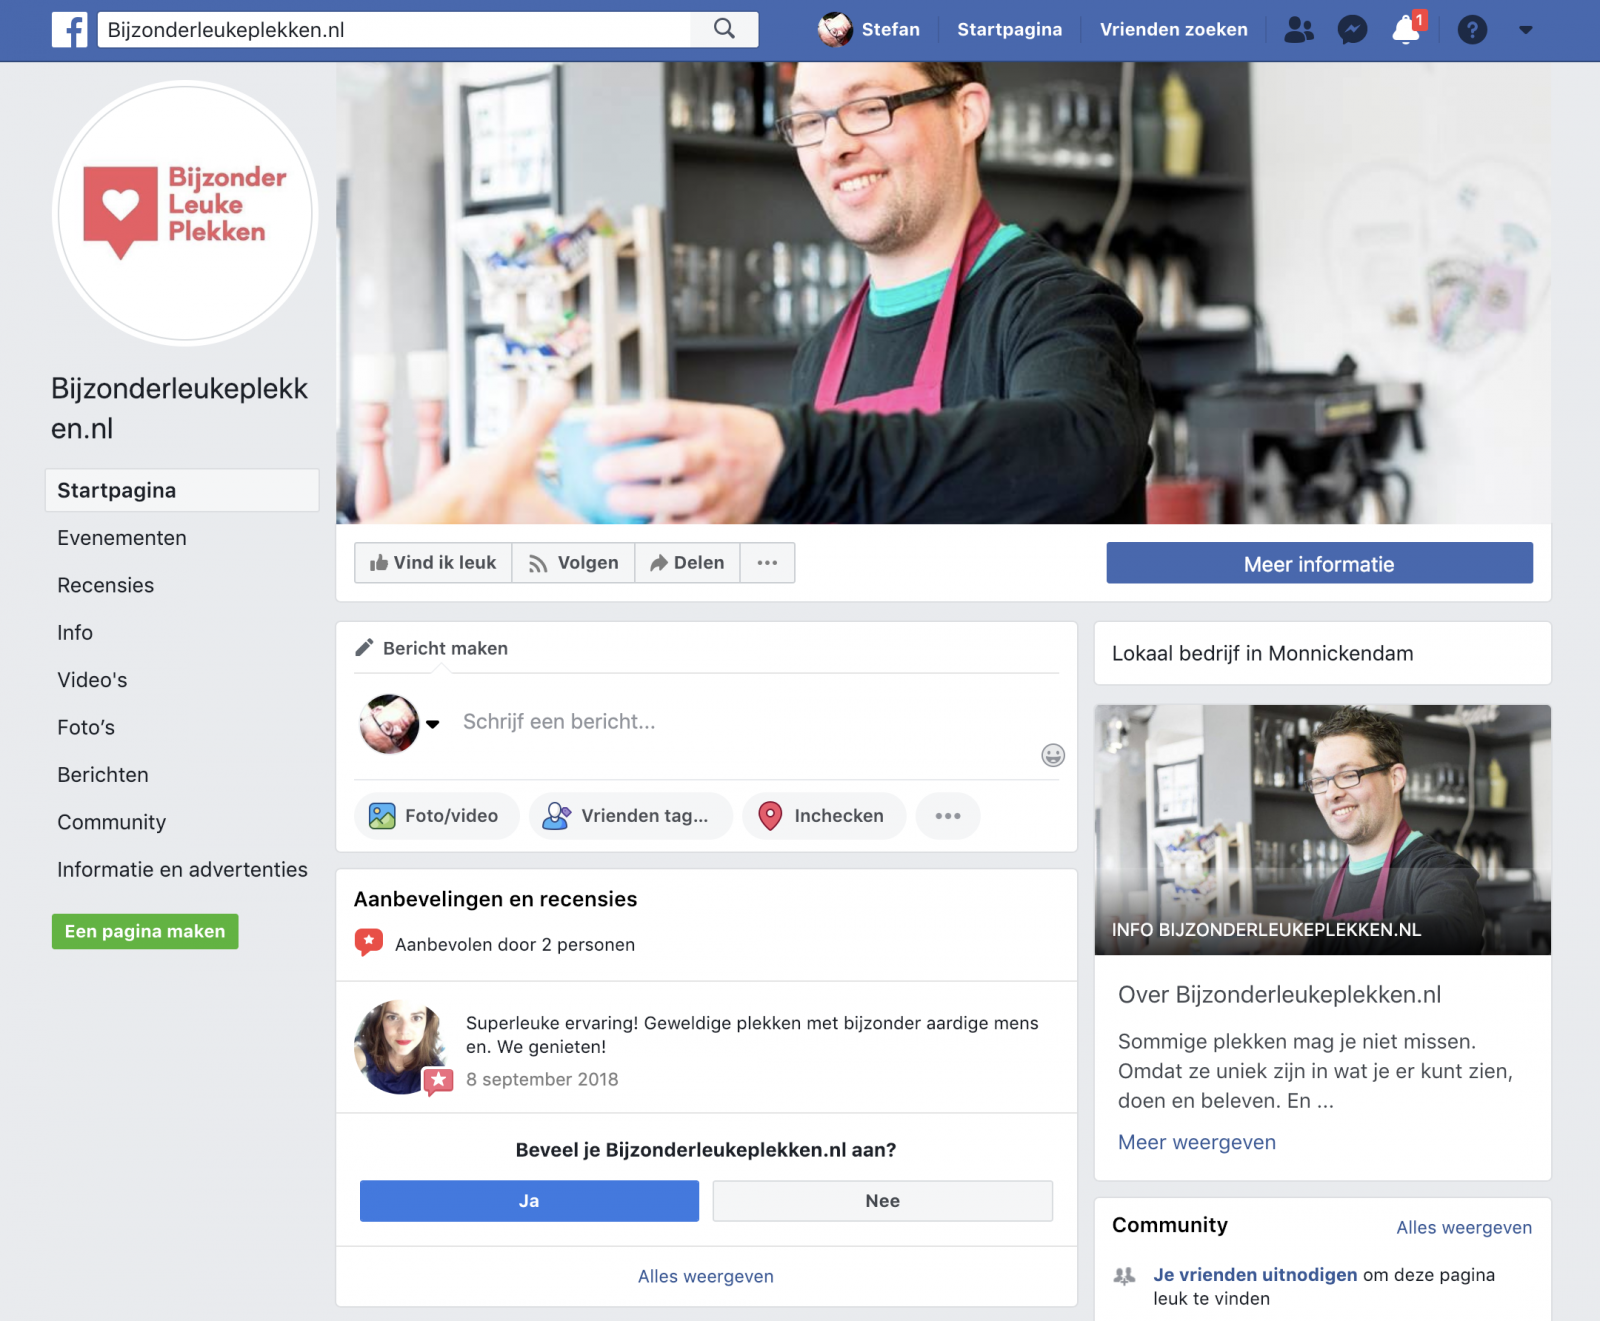Open Info in sidebar
The width and height of the screenshot is (1600, 1321).
pyautogui.click(x=75, y=633)
